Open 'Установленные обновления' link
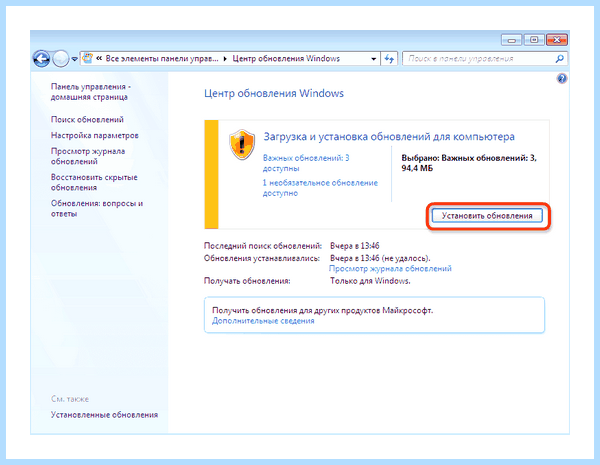 pos(104,414)
